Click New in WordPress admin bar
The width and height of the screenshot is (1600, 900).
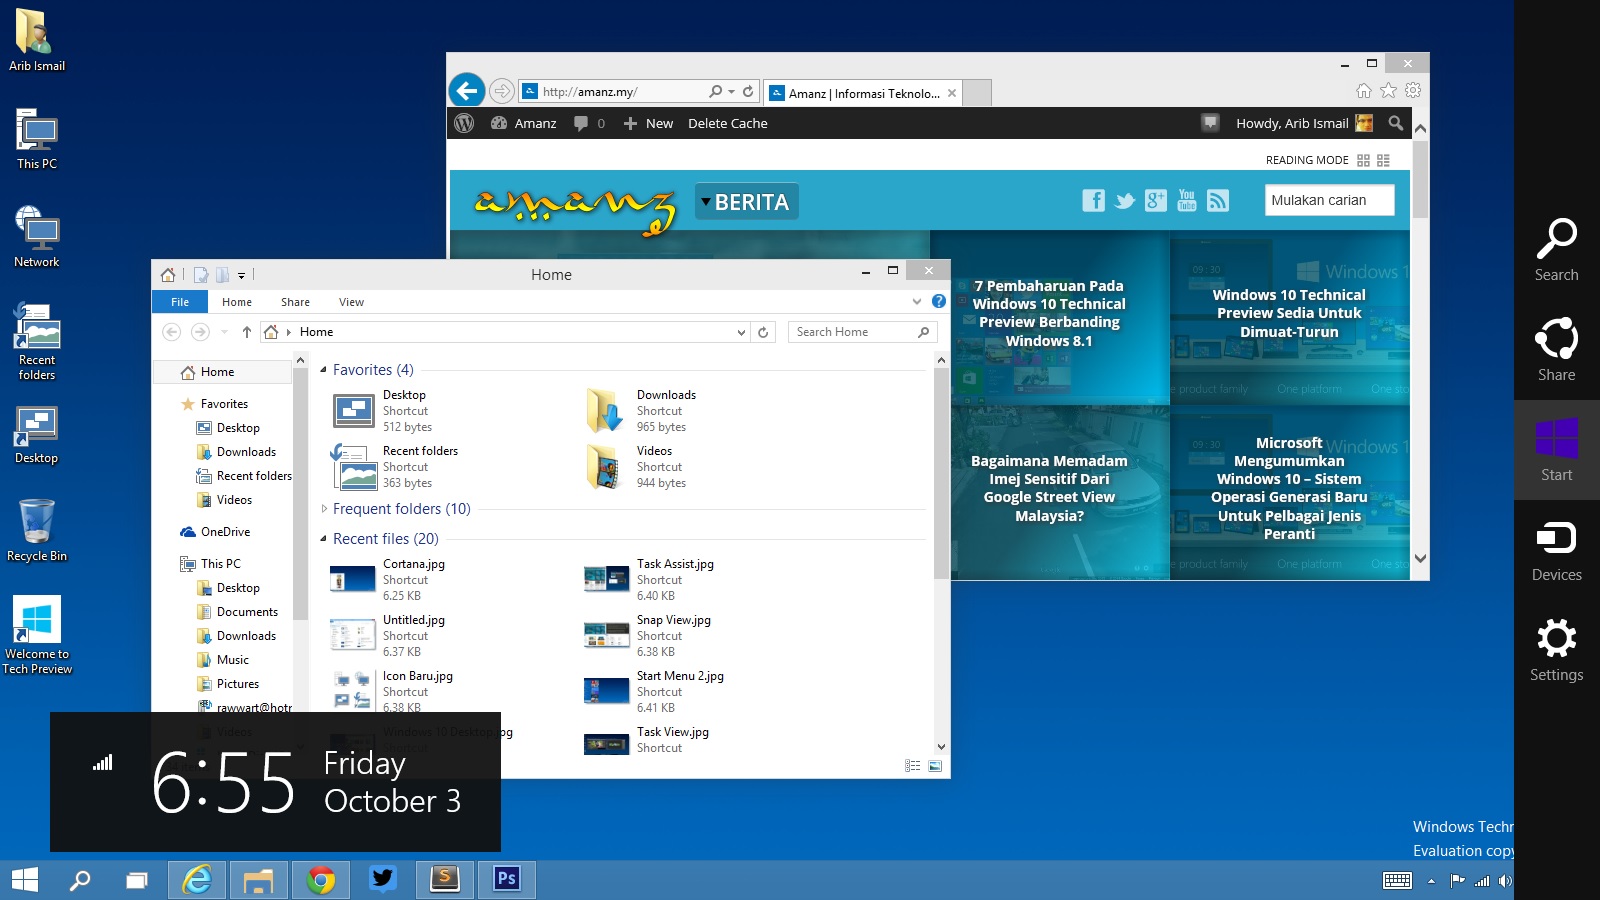[648, 123]
